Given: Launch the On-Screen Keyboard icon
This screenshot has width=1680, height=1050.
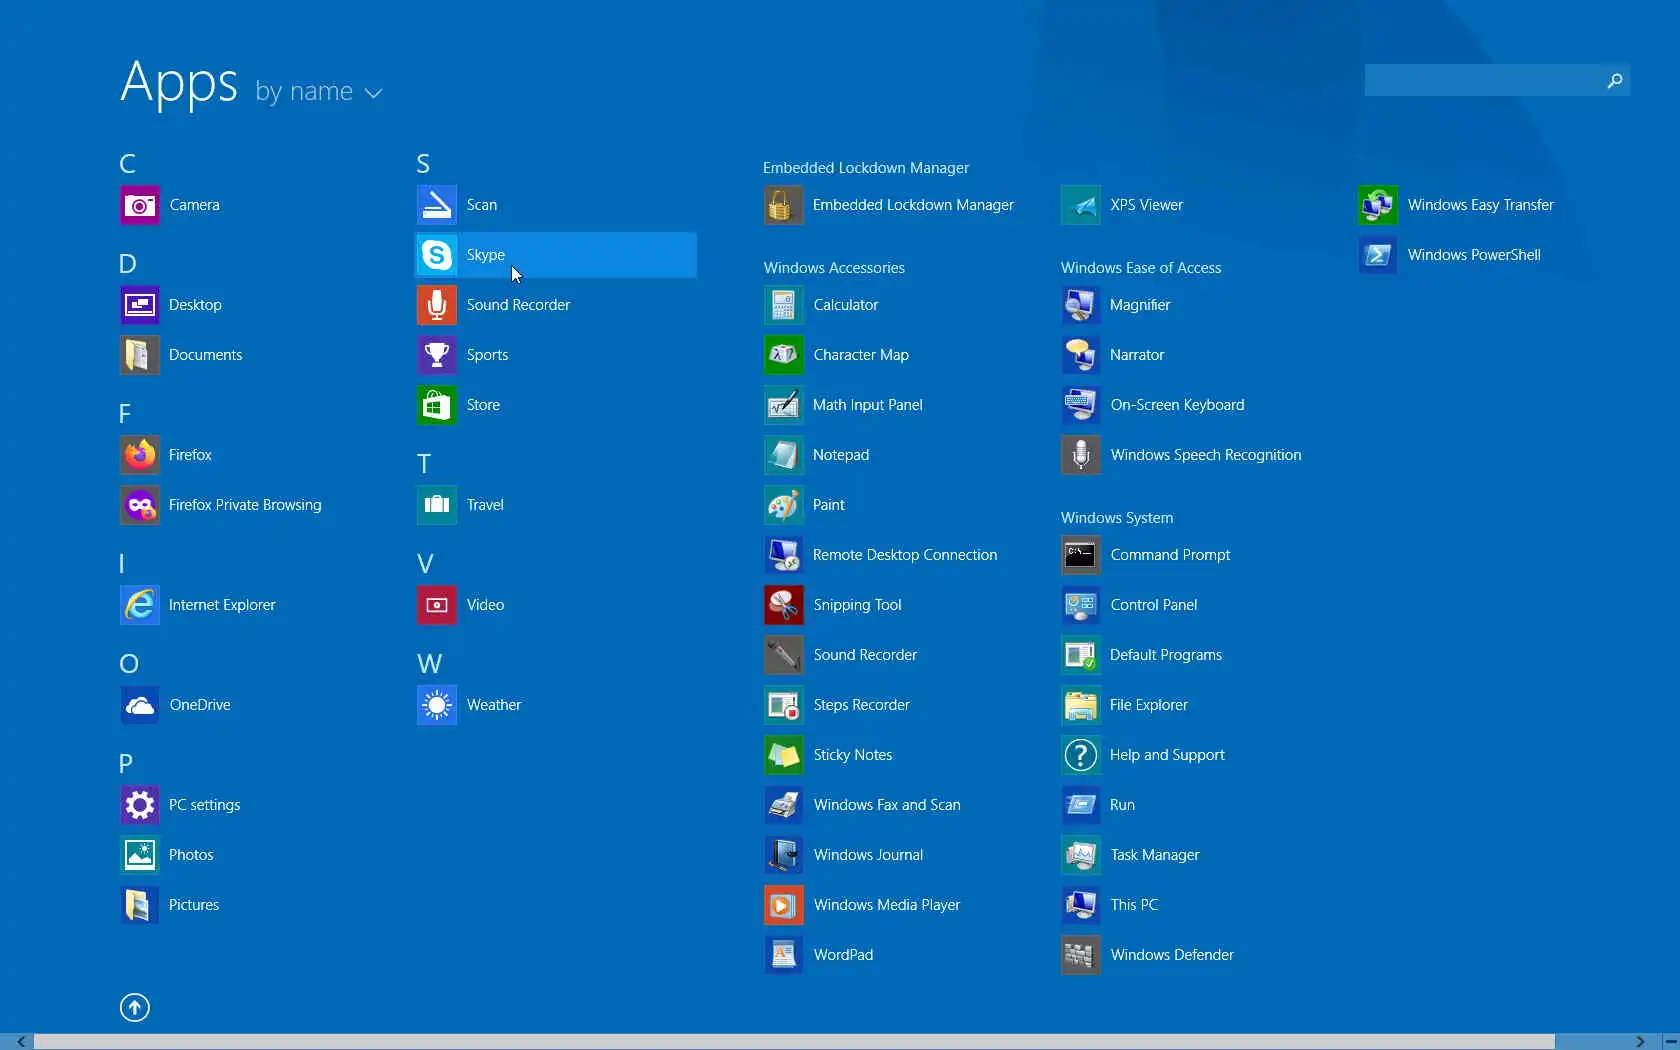Looking at the screenshot, I should (x=1081, y=405).
